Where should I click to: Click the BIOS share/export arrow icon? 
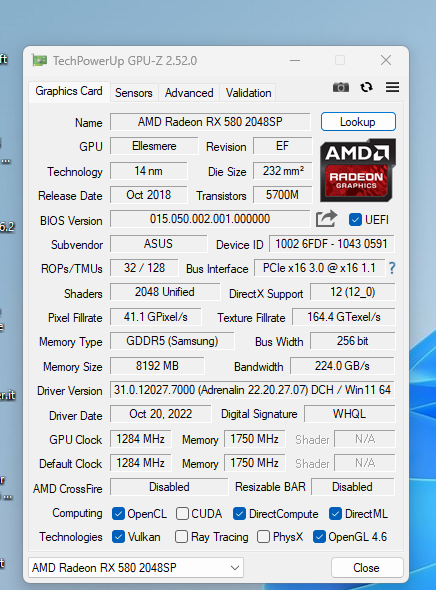coord(326,219)
